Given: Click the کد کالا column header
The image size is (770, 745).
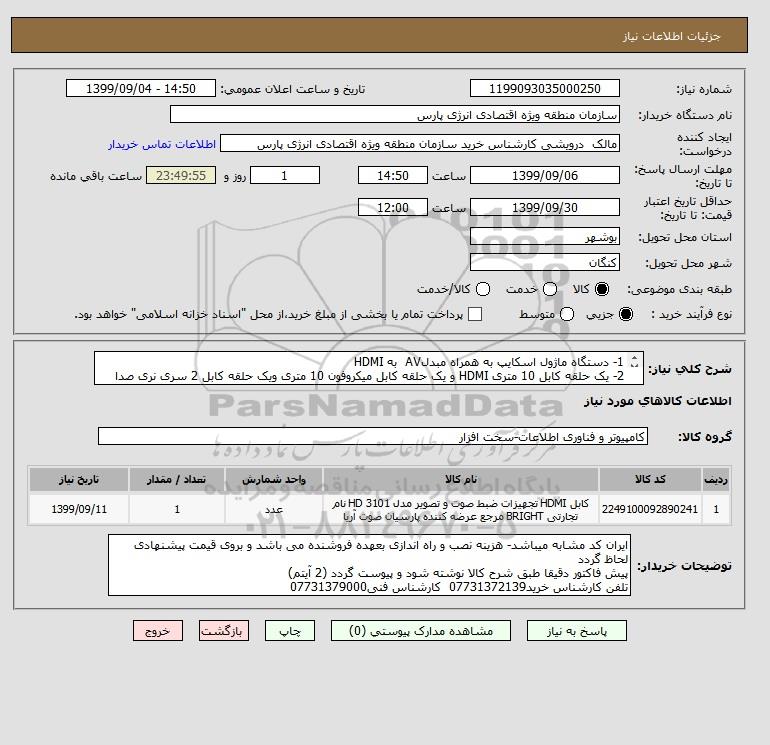Looking at the screenshot, I should [x=650, y=479].
